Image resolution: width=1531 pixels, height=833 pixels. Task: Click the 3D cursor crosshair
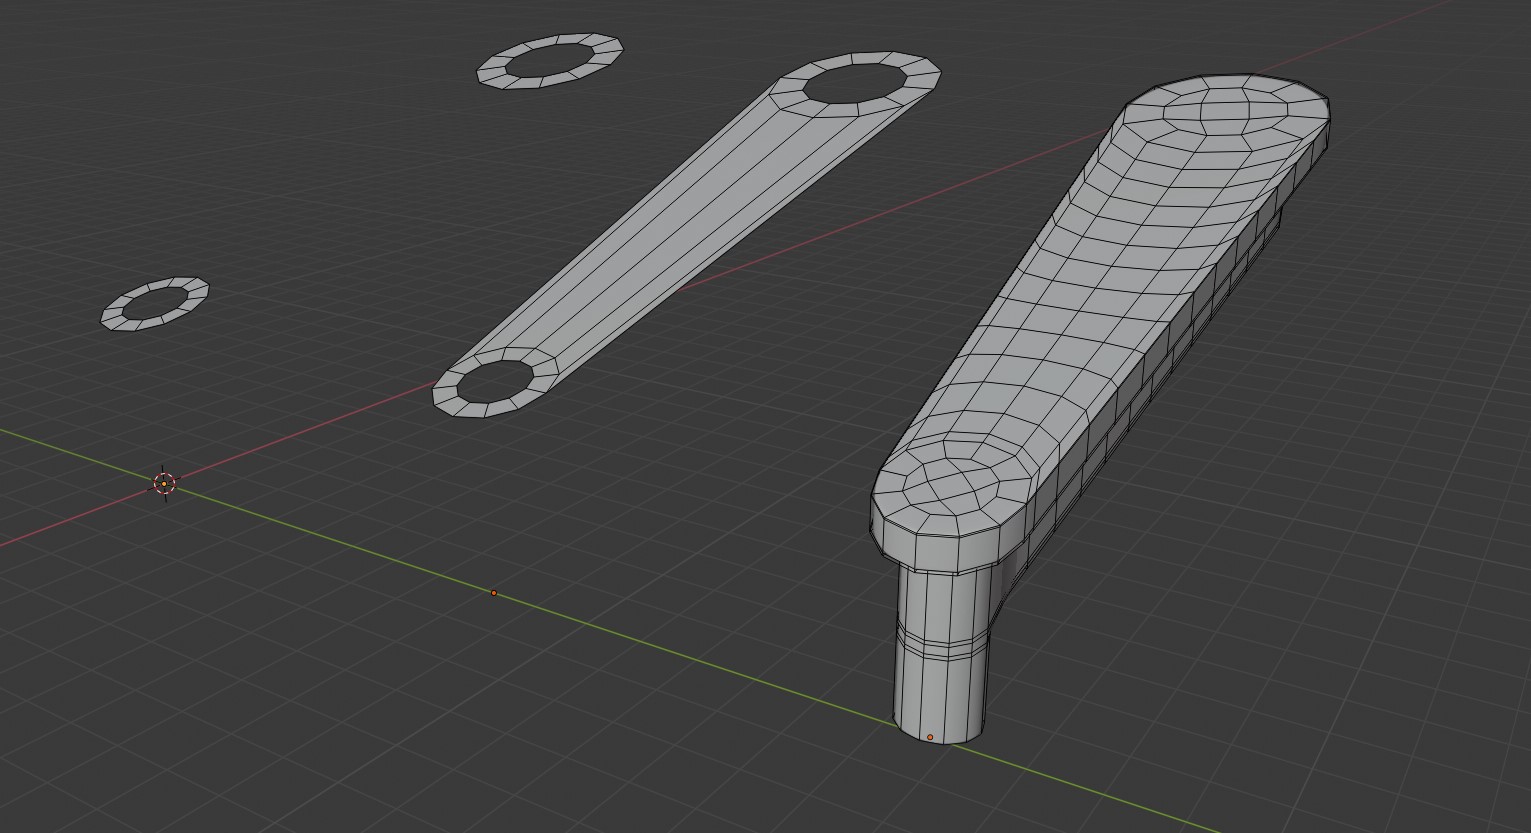pyautogui.click(x=164, y=484)
